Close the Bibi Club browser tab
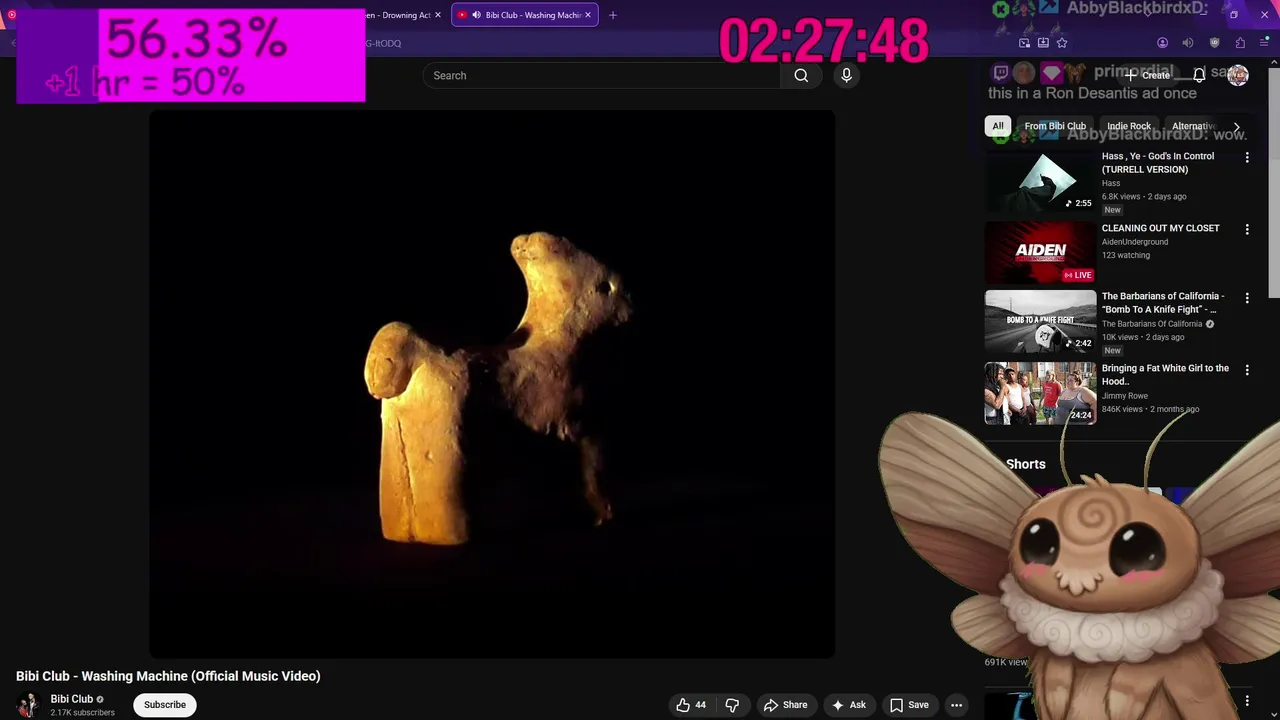Viewport: 1280px width, 720px height. pyautogui.click(x=588, y=15)
